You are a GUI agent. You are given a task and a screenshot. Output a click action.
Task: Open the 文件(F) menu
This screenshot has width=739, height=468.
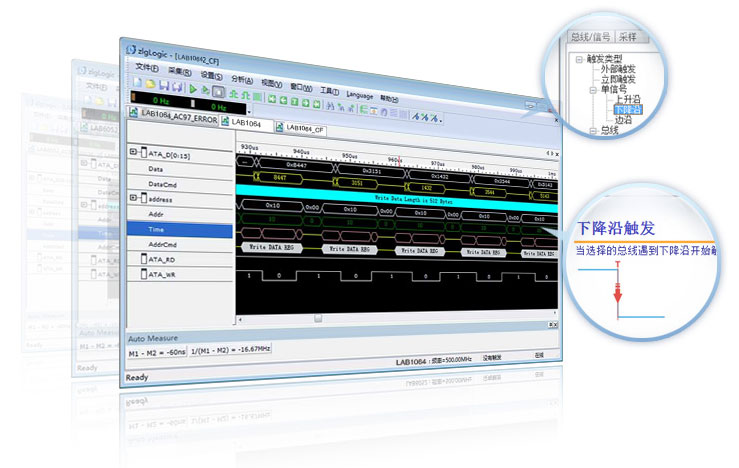(147, 67)
